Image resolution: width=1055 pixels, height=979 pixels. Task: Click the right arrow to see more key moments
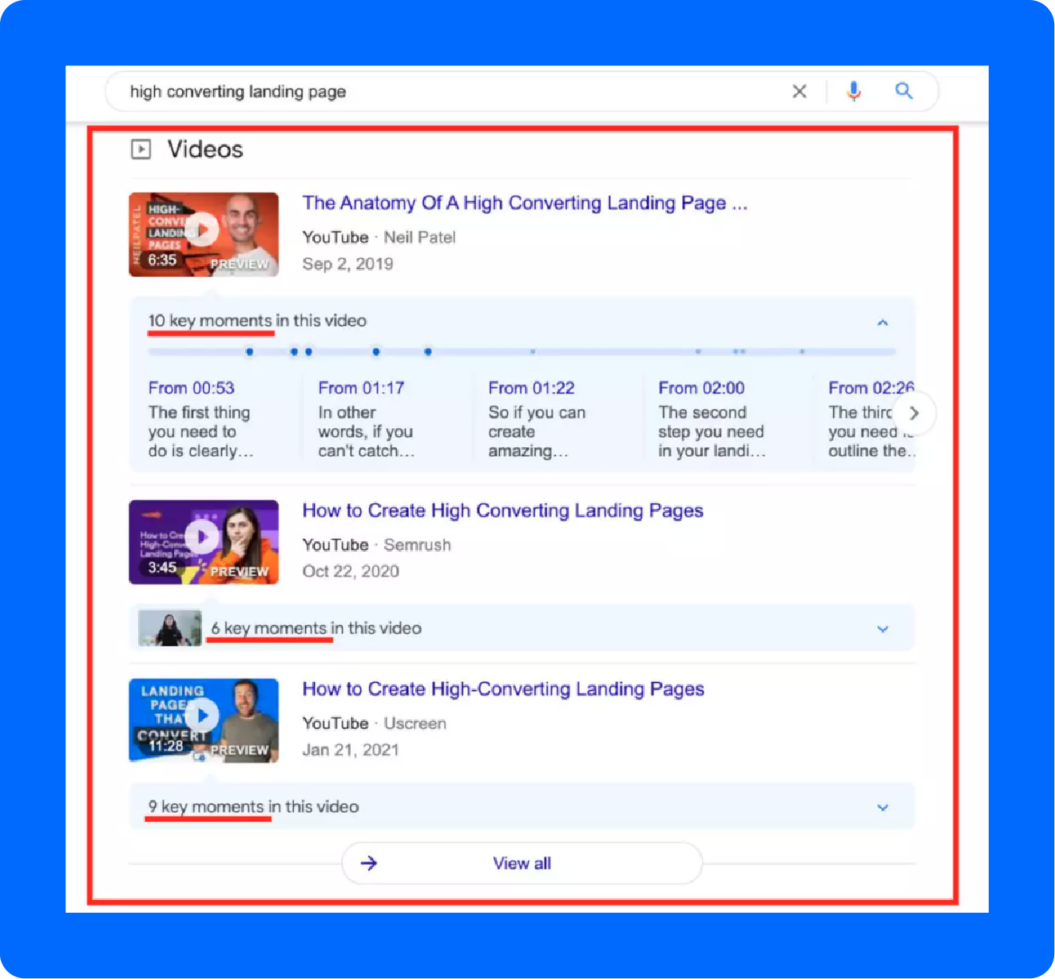tap(914, 412)
